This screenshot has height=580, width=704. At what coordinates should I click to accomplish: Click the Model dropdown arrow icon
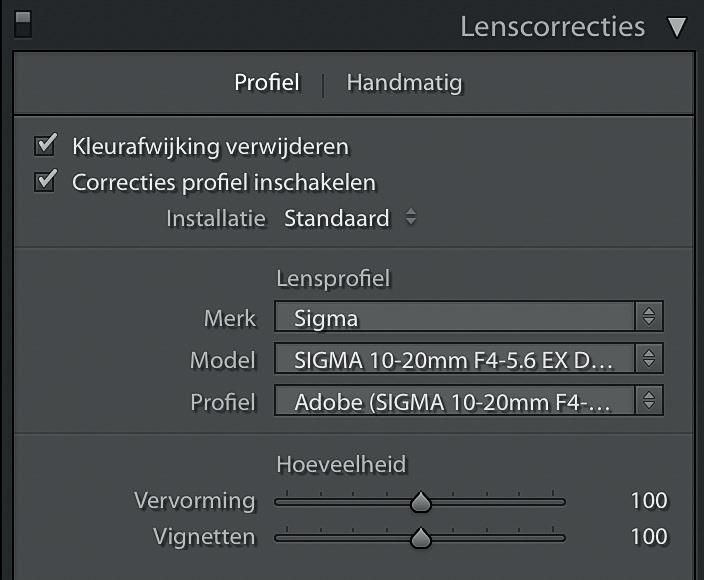(x=649, y=360)
